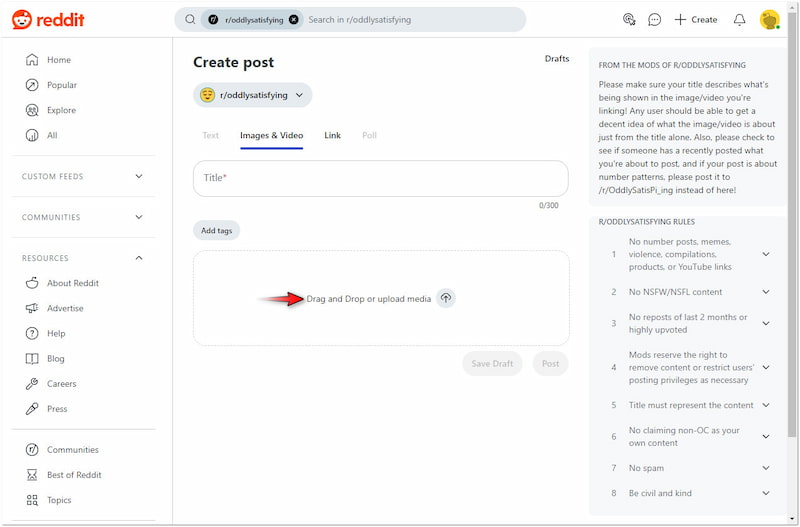Screen dimensions: 800x527
Task: Open Explore from the sidebar
Action: 61,110
